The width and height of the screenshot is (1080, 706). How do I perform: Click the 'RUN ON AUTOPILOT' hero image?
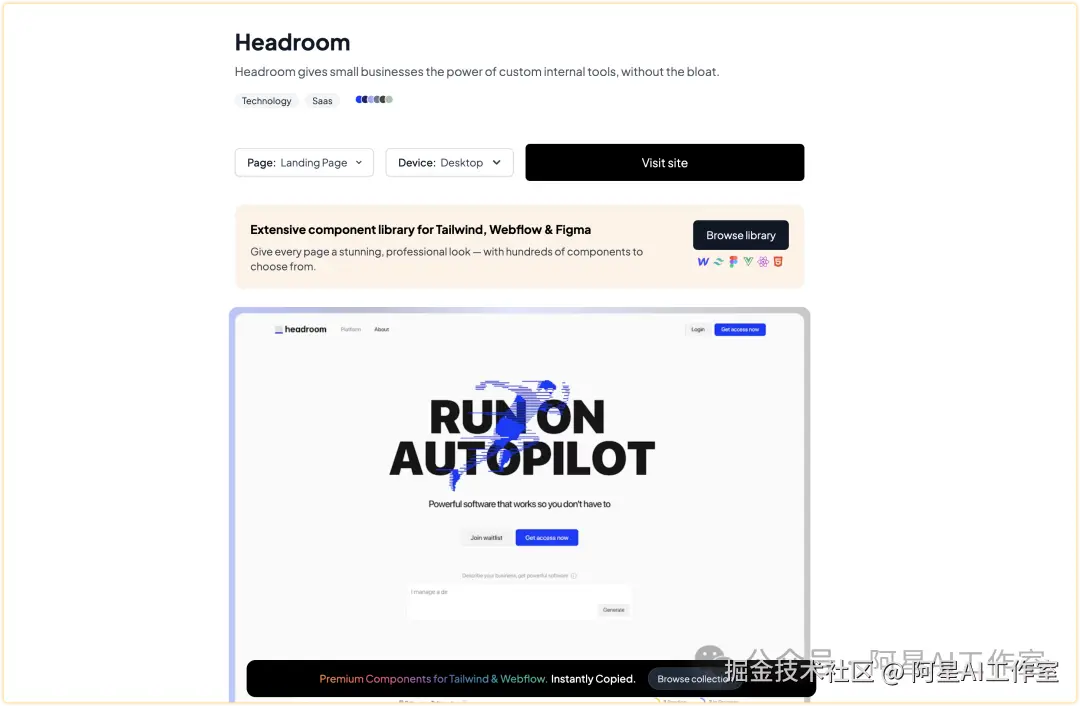tap(521, 435)
